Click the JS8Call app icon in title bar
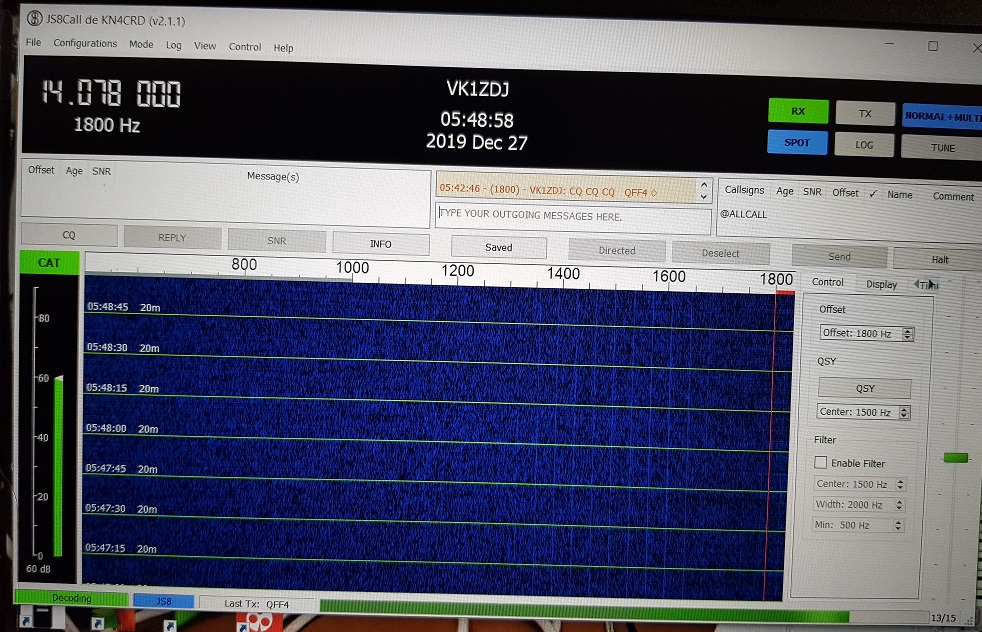Image resolution: width=982 pixels, height=632 pixels. (x=34, y=19)
